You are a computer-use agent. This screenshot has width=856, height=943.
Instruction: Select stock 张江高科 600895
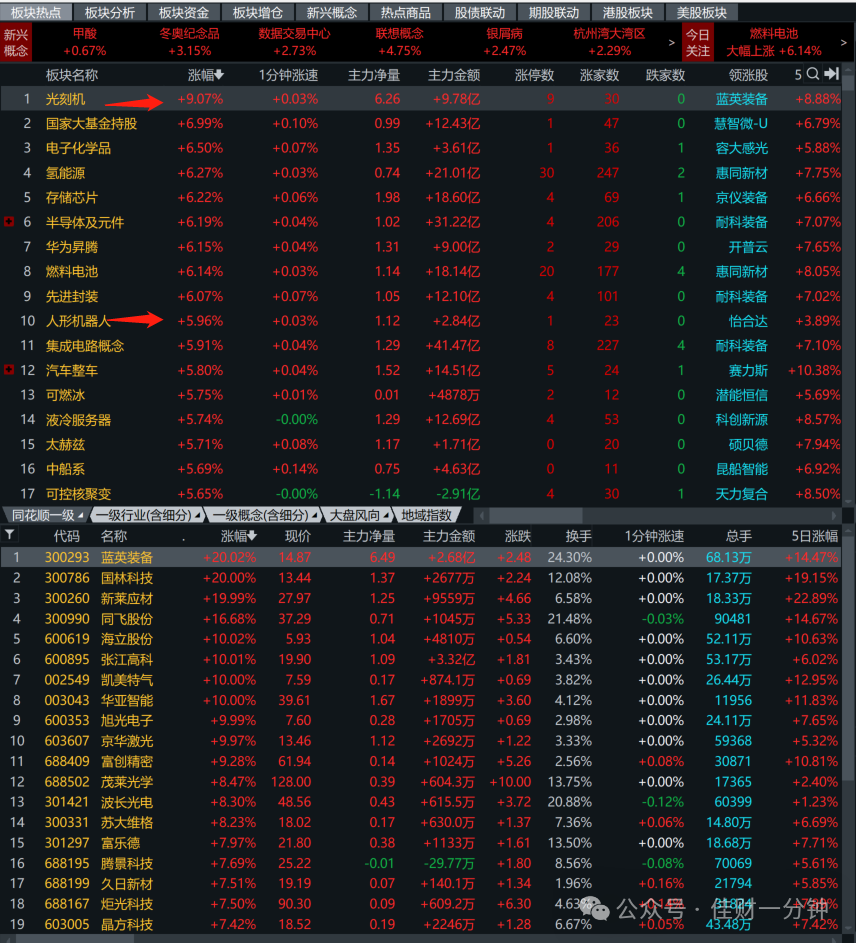click(x=421, y=659)
